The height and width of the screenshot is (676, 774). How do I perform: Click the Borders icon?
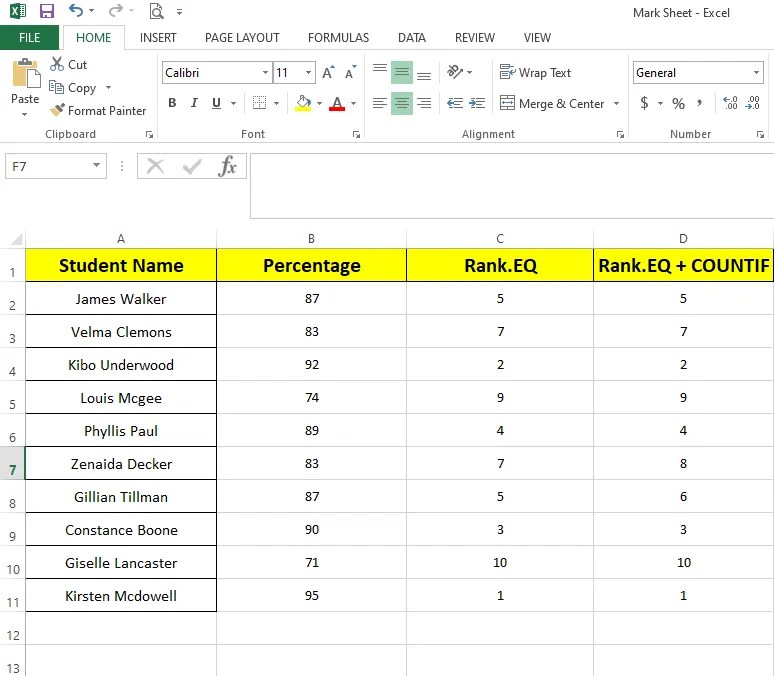259,103
